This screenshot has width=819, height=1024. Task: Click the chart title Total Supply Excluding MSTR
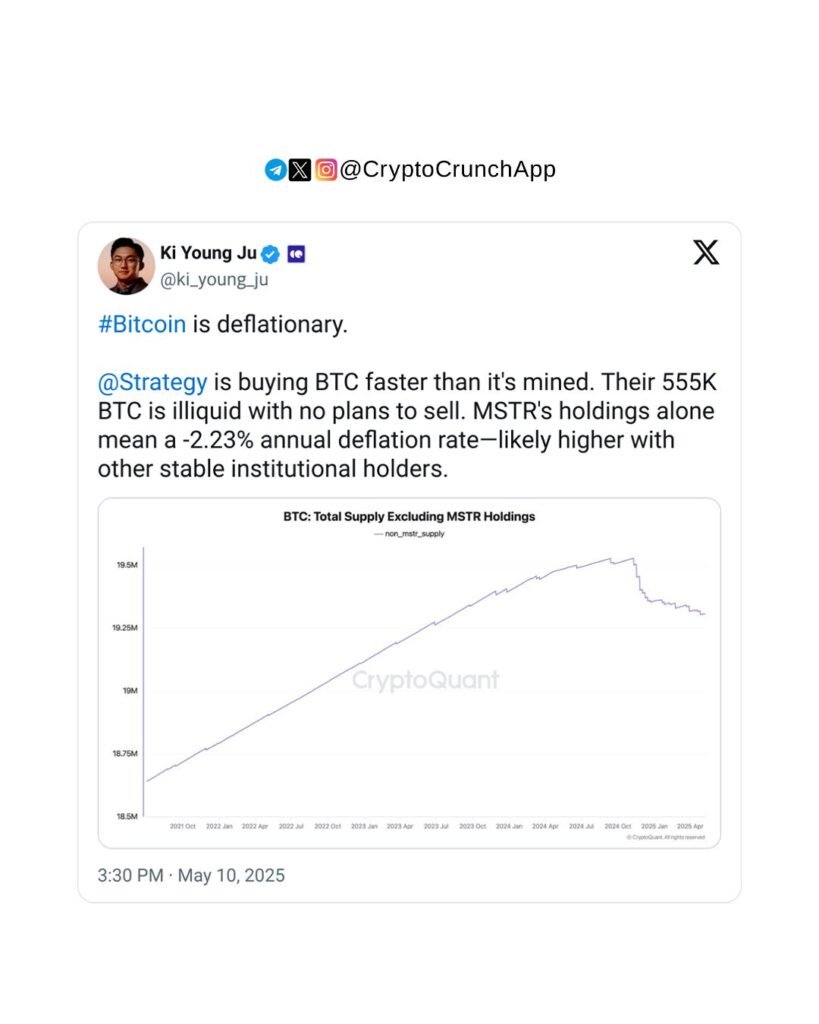coord(409,517)
